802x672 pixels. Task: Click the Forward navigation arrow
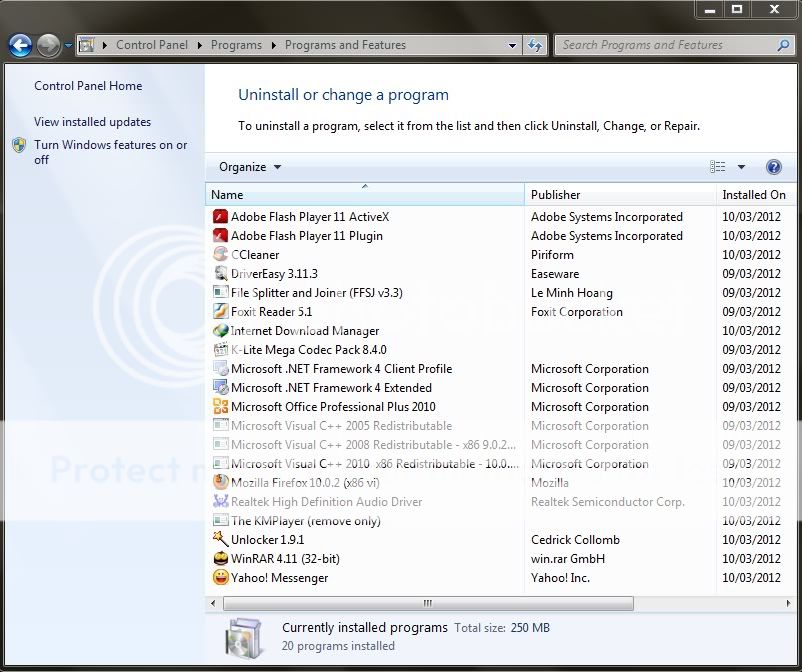(x=49, y=46)
